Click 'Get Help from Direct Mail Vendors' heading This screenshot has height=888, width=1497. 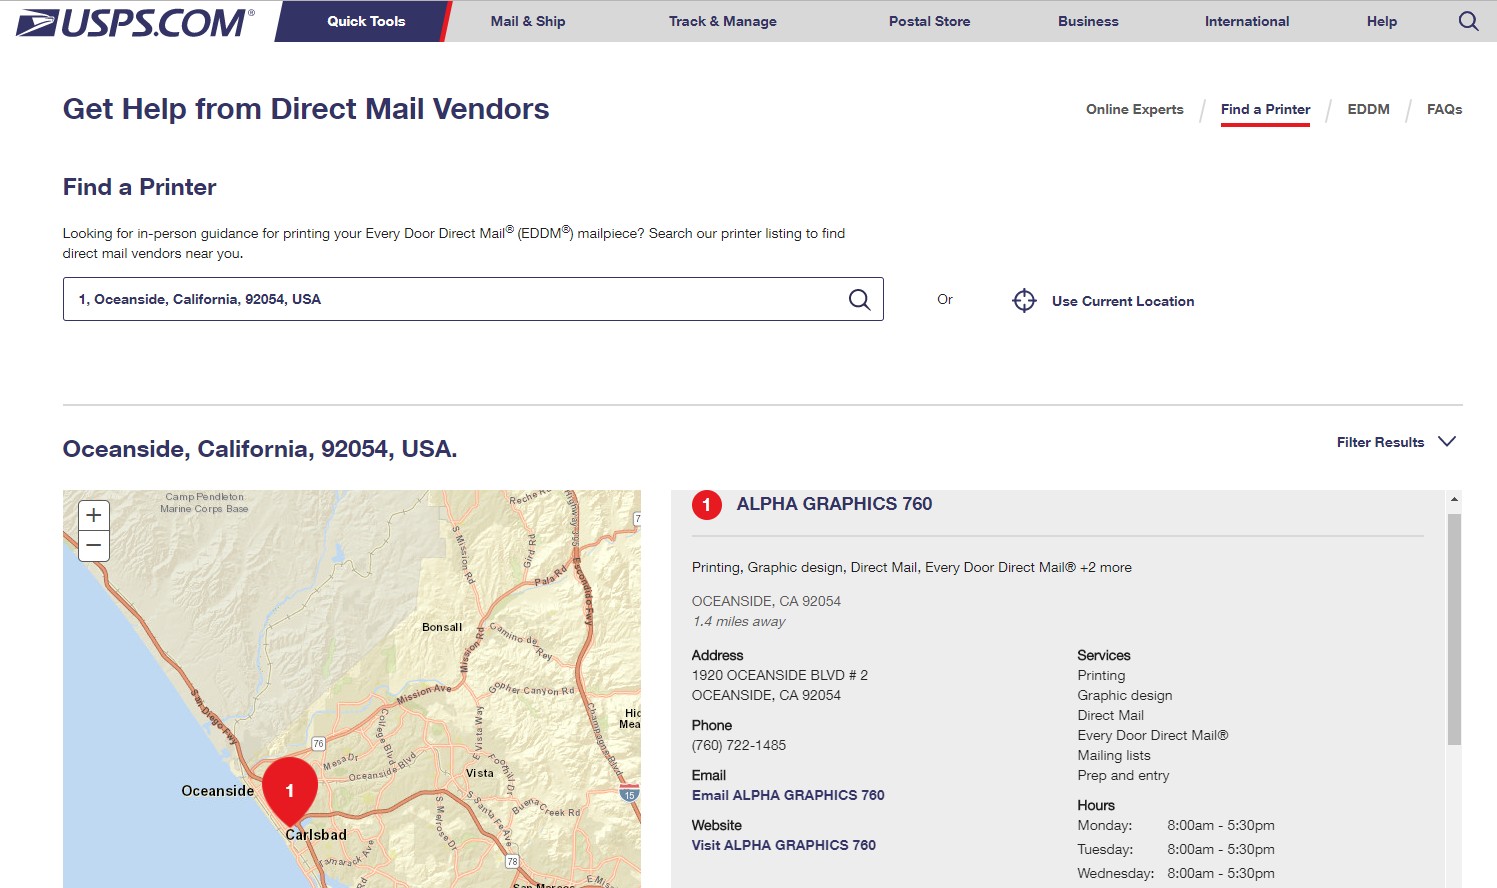click(x=306, y=109)
